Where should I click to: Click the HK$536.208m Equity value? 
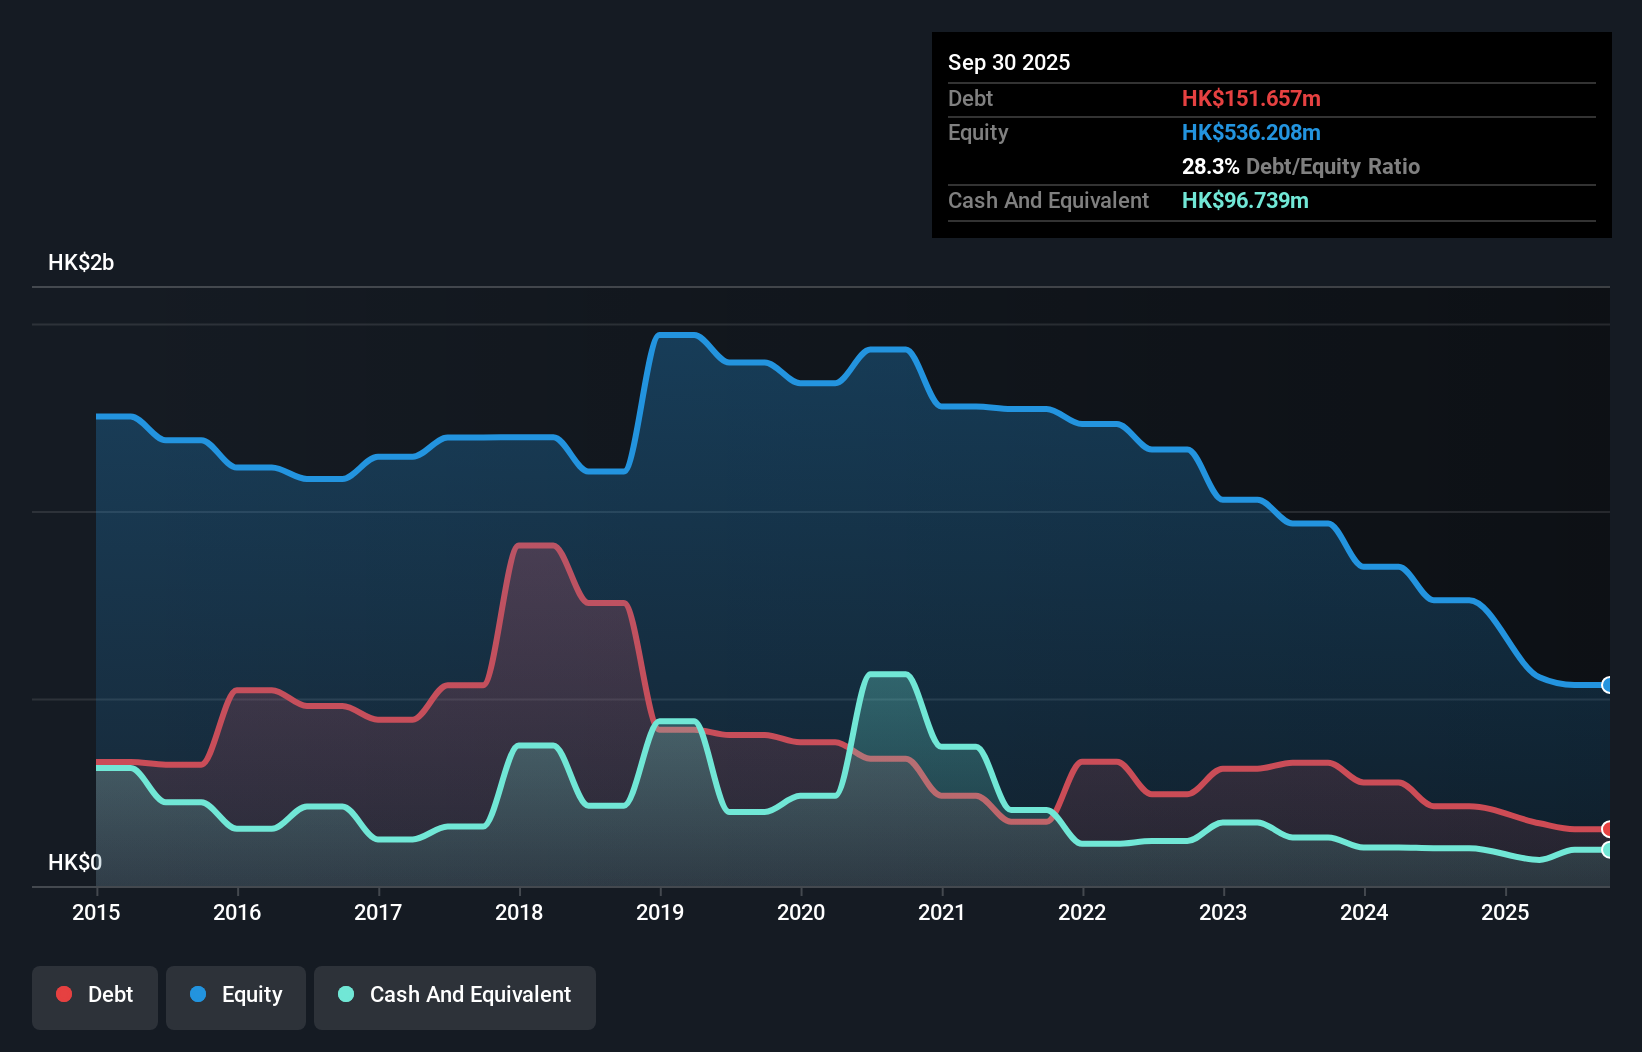(1251, 132)
